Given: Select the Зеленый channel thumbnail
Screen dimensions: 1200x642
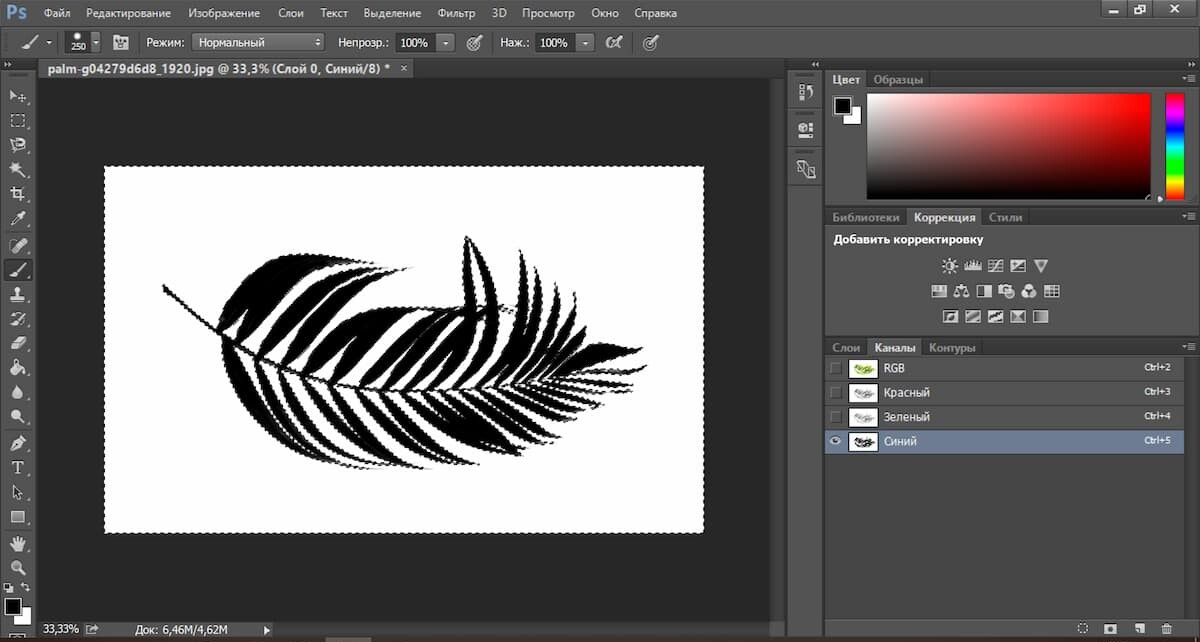Looking at the screenshot, I should point(862,417).
